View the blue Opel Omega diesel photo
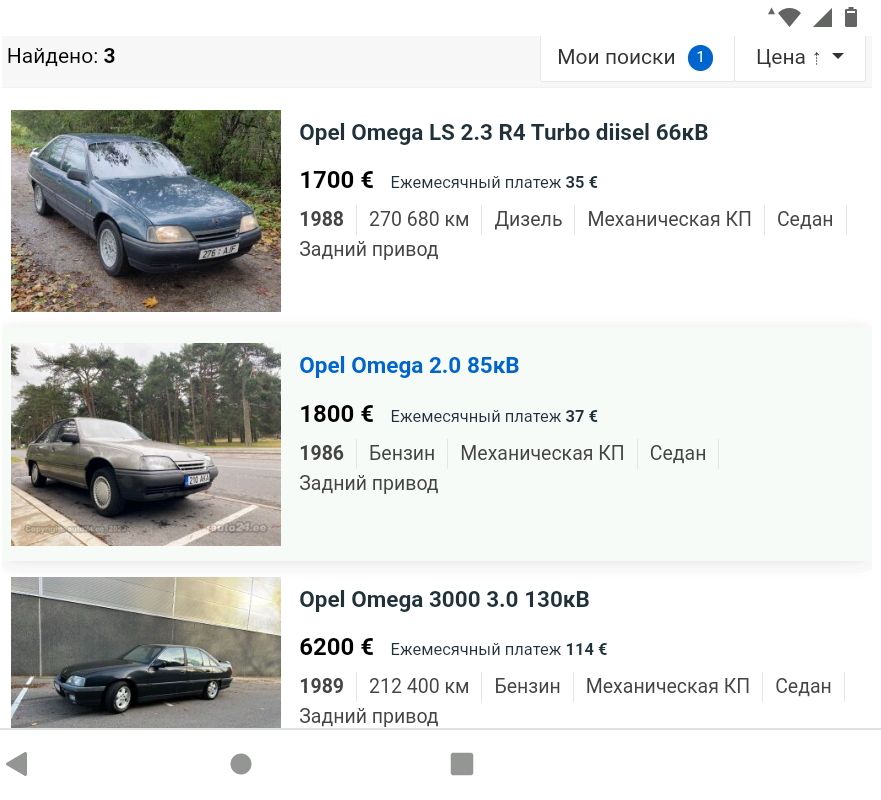Screen dimensions: 881x800 coord(146,211)
